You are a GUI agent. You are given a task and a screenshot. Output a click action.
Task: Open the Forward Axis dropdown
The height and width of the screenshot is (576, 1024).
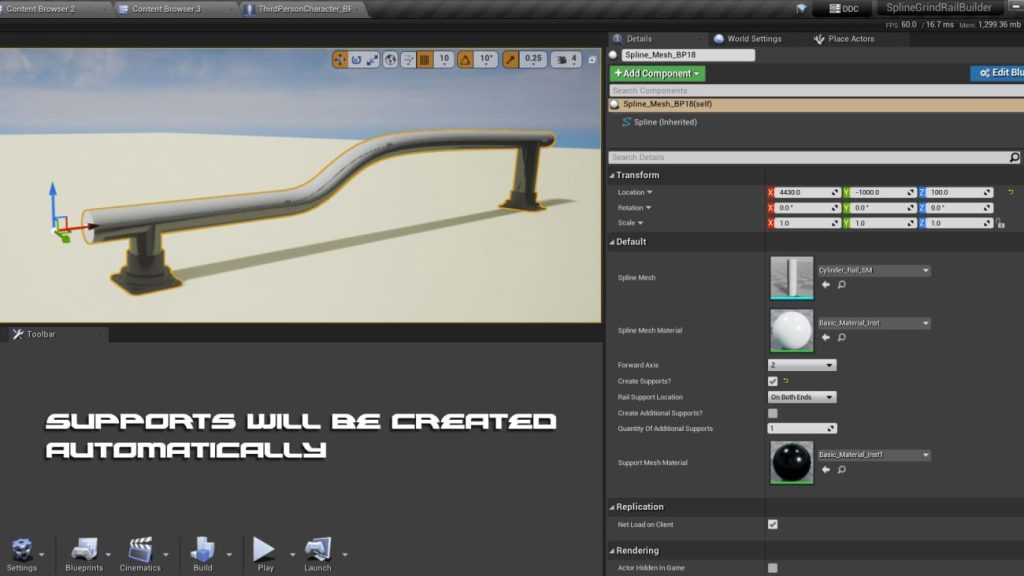[x=802, y=365]
